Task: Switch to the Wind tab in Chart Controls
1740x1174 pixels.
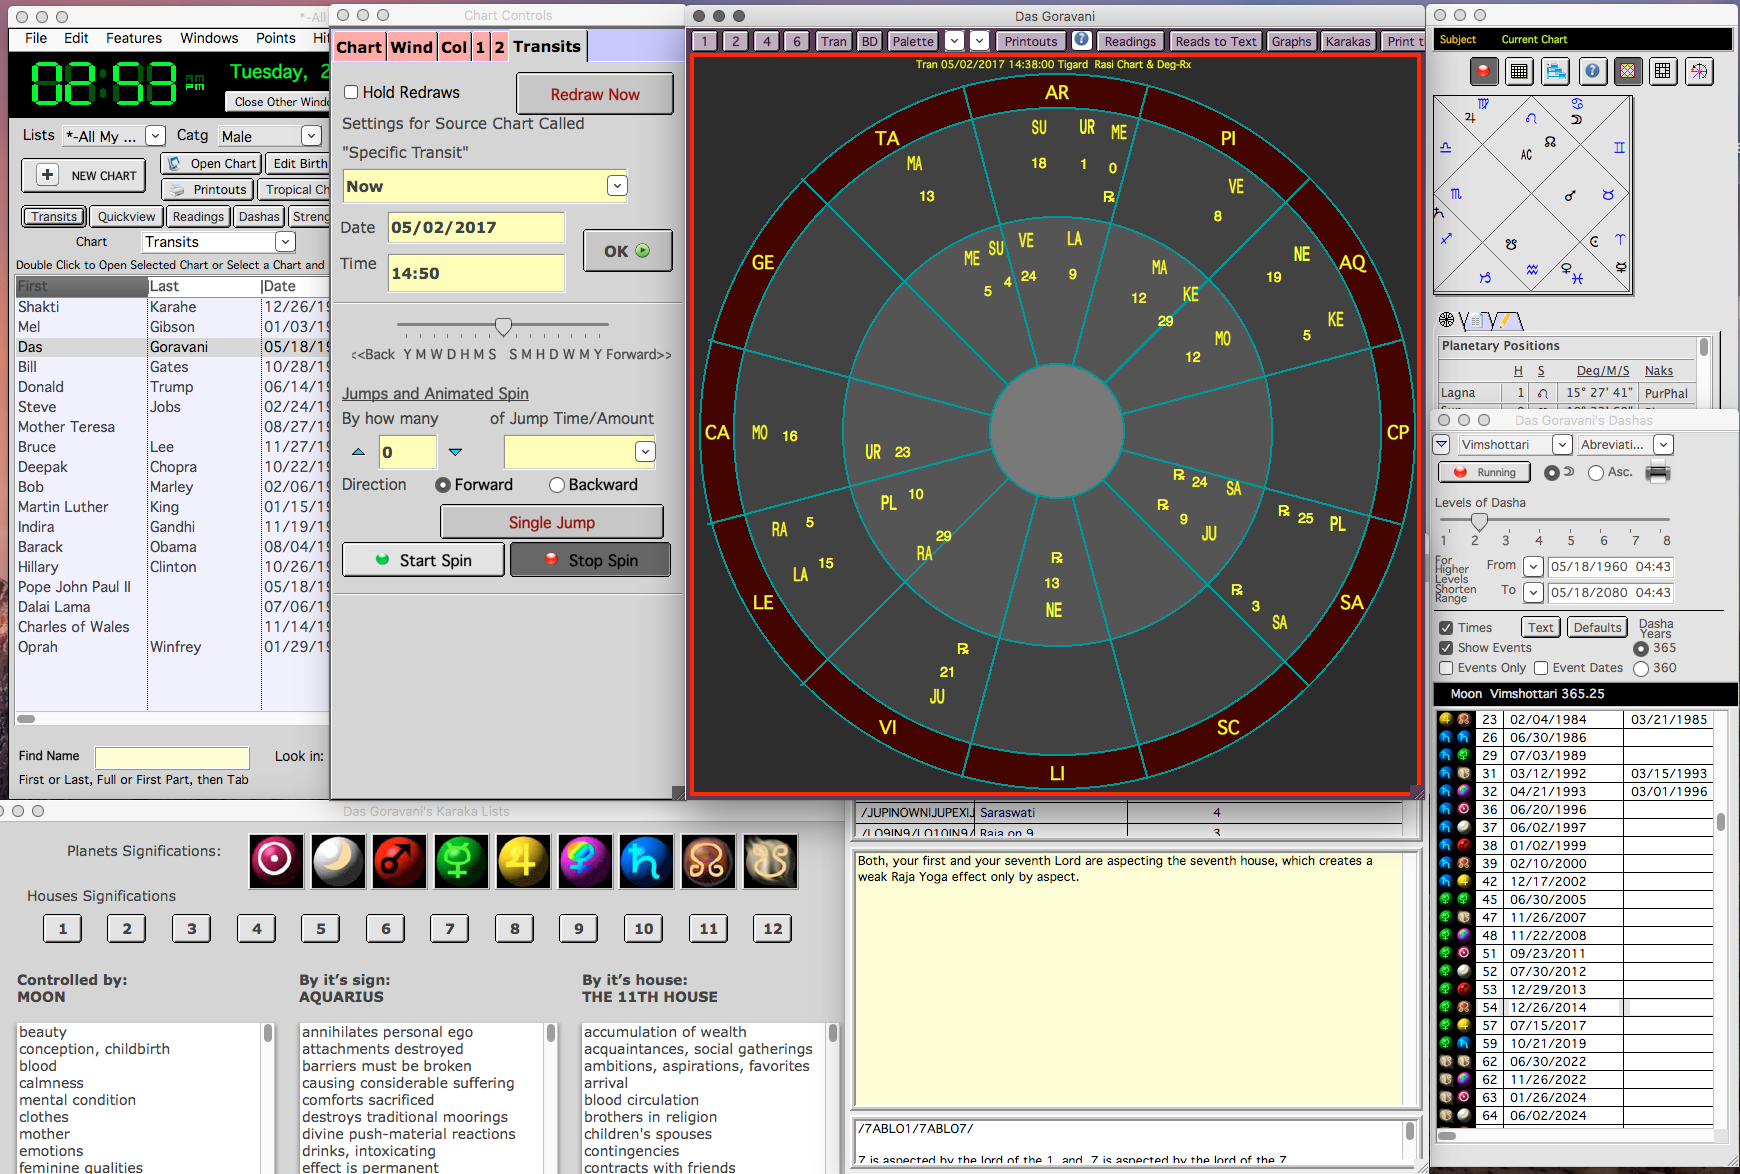Action: (x=411, y=47)
